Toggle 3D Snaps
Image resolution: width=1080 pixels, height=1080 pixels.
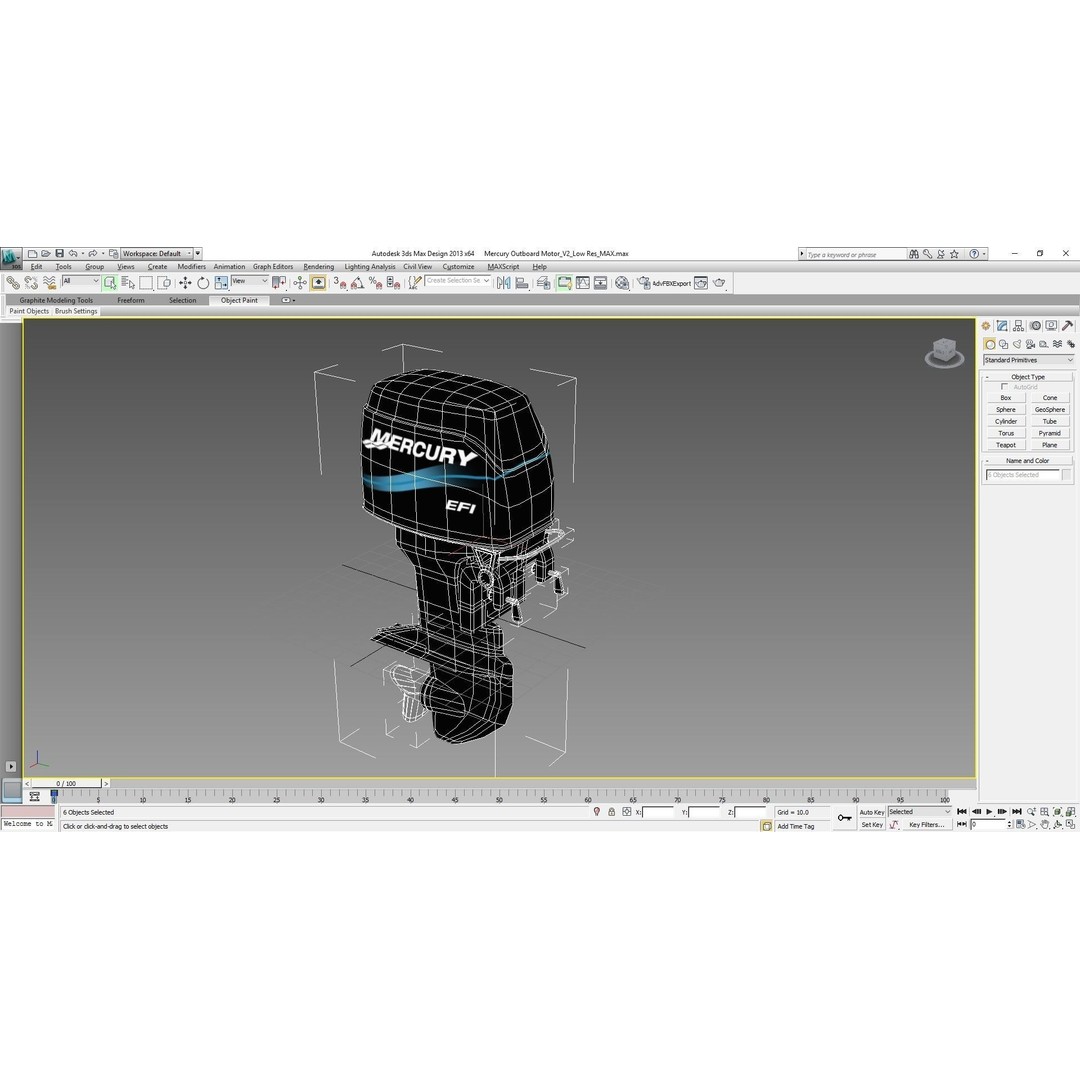point(340,282)
